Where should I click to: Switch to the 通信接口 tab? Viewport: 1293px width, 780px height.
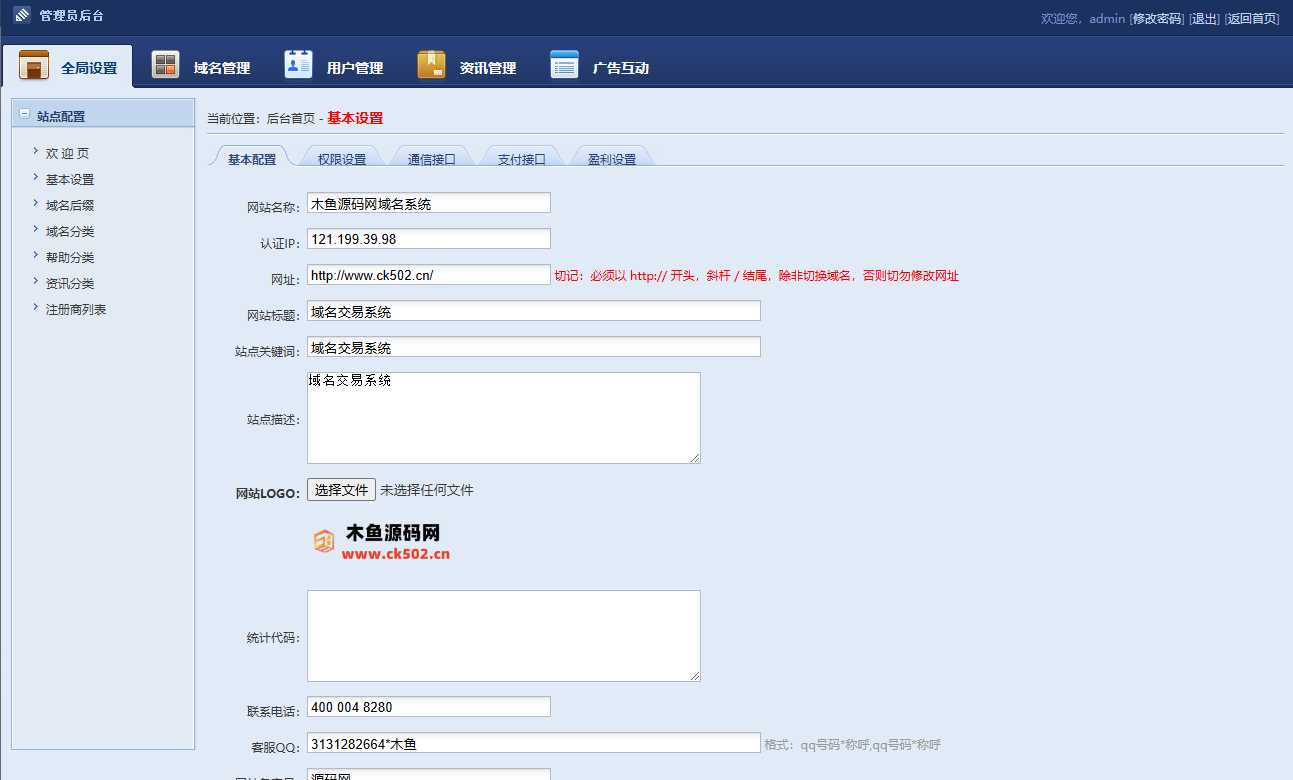tap(432, 158)
